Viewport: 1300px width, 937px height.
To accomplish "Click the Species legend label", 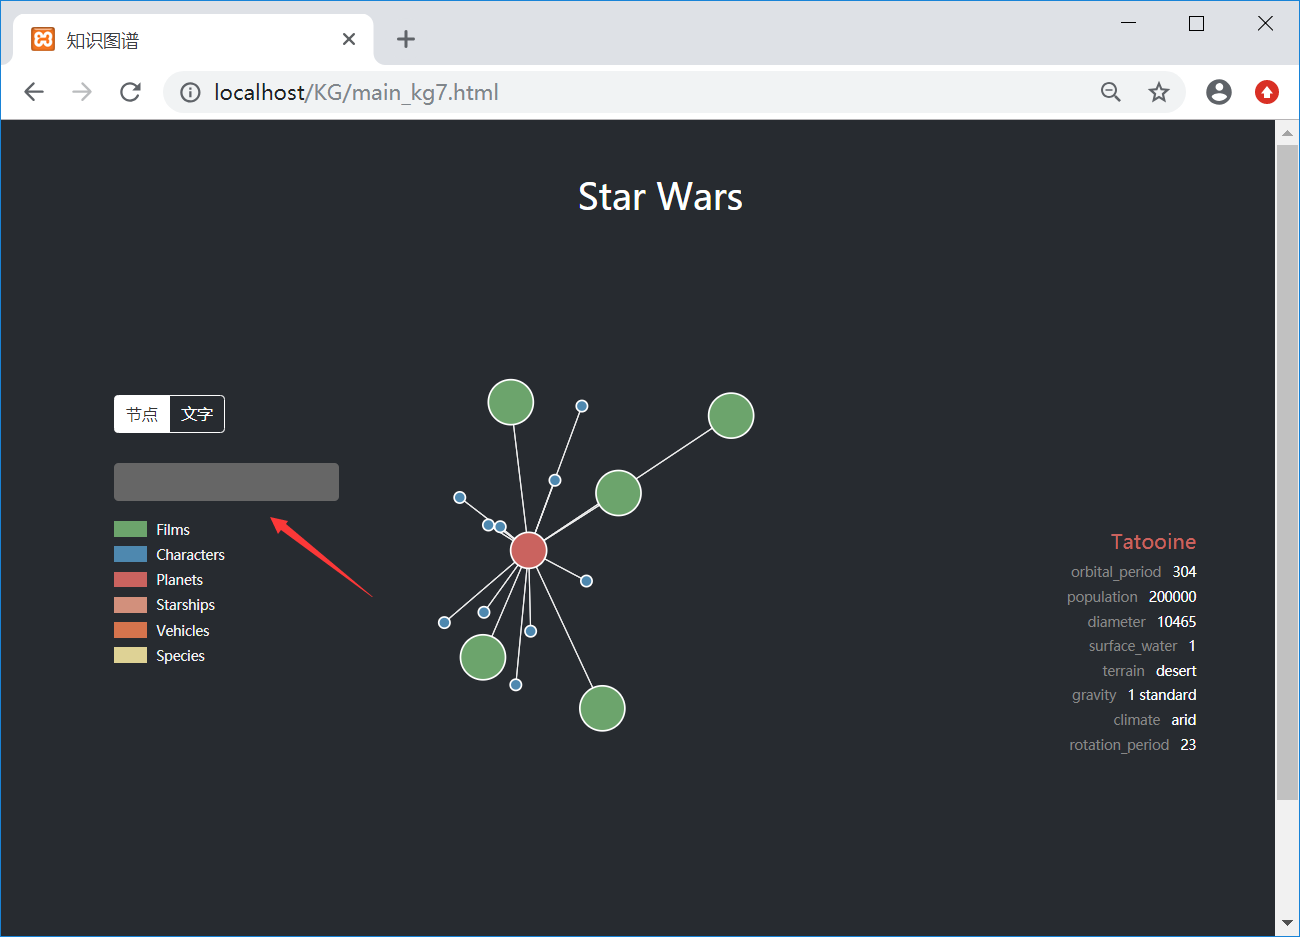I will 180,656.
